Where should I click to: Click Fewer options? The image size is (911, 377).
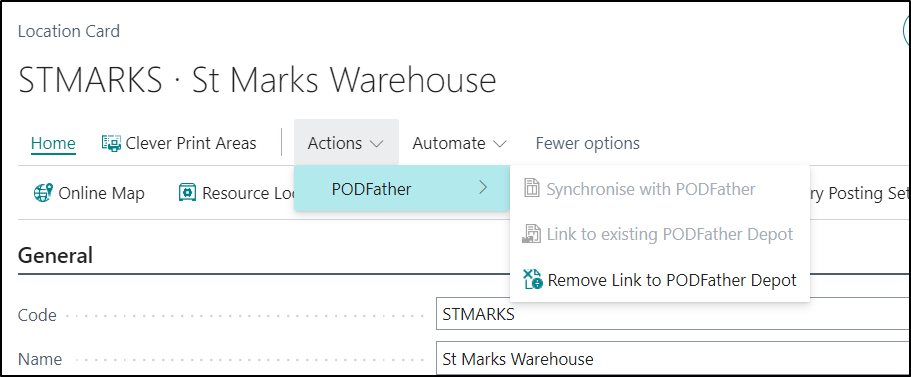[x=587, y=143]
